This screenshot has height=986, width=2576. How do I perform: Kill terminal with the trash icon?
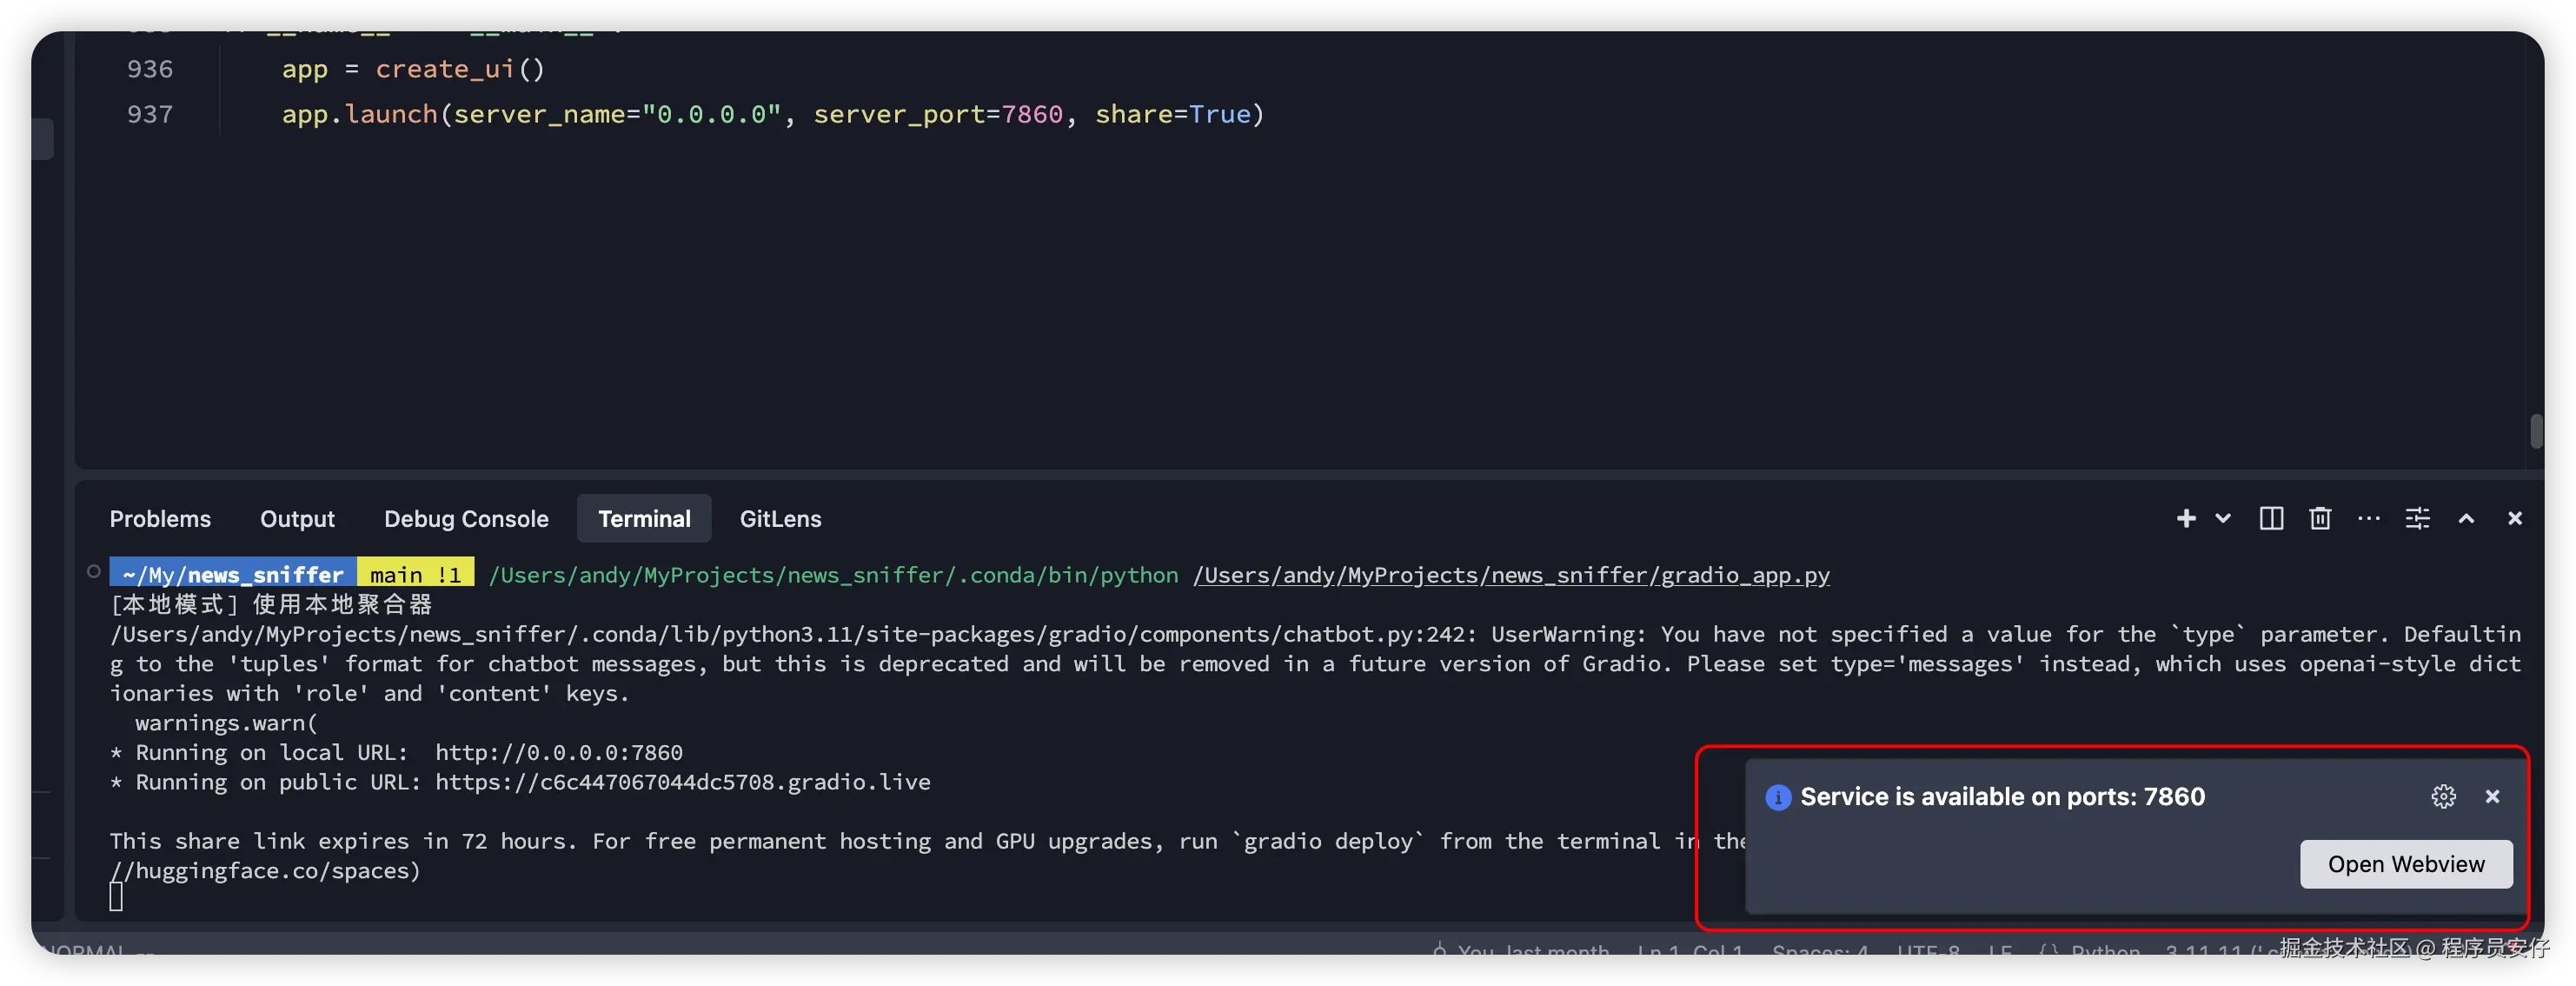pos(2320,518)
